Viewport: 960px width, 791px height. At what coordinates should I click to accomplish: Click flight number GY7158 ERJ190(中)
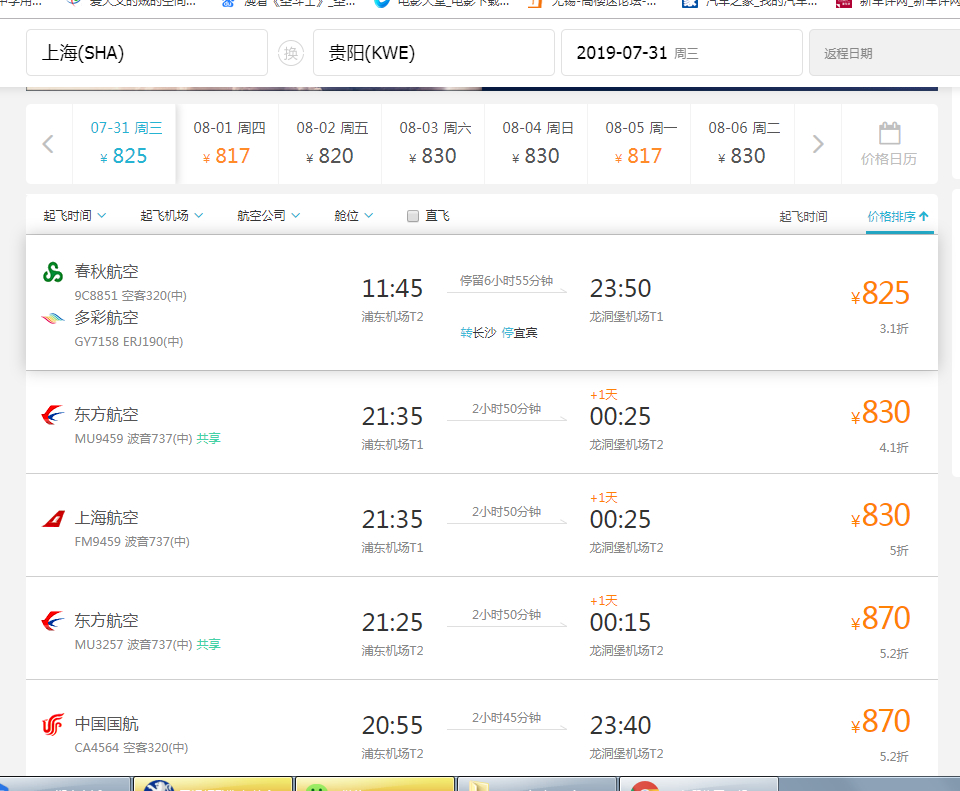tap(129, 342)
